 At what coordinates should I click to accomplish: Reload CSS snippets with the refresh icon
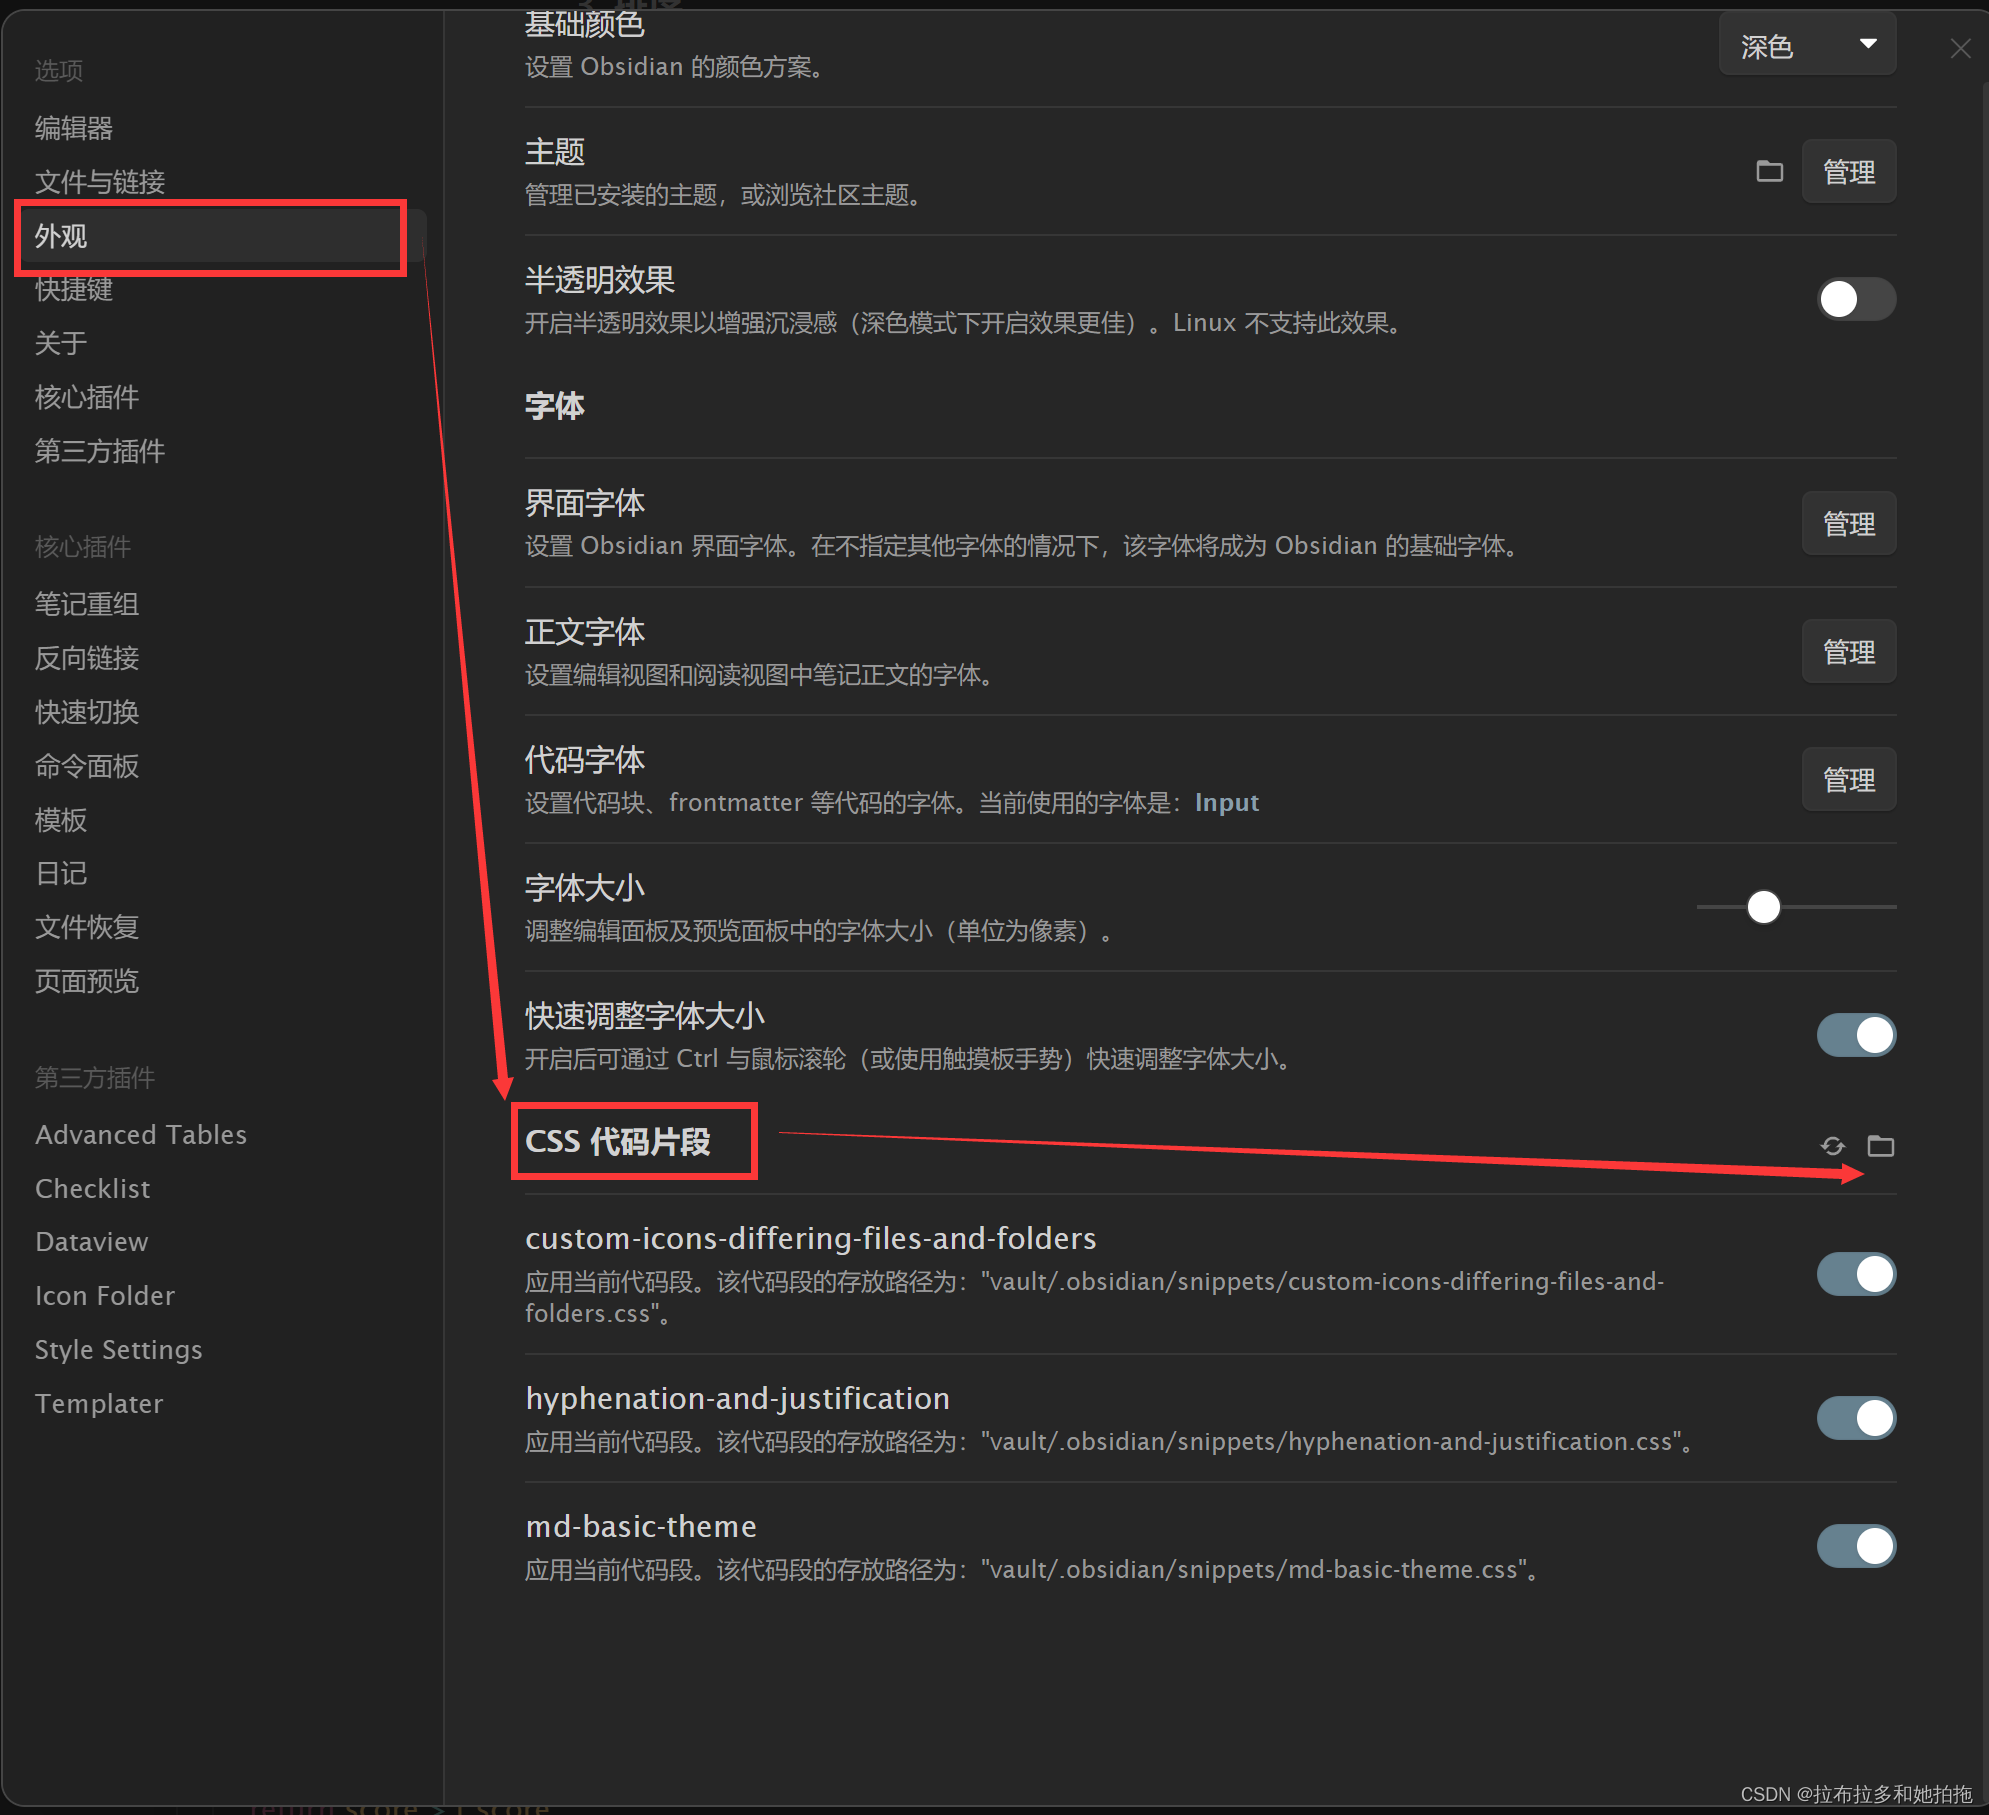coord(1833,1146)
